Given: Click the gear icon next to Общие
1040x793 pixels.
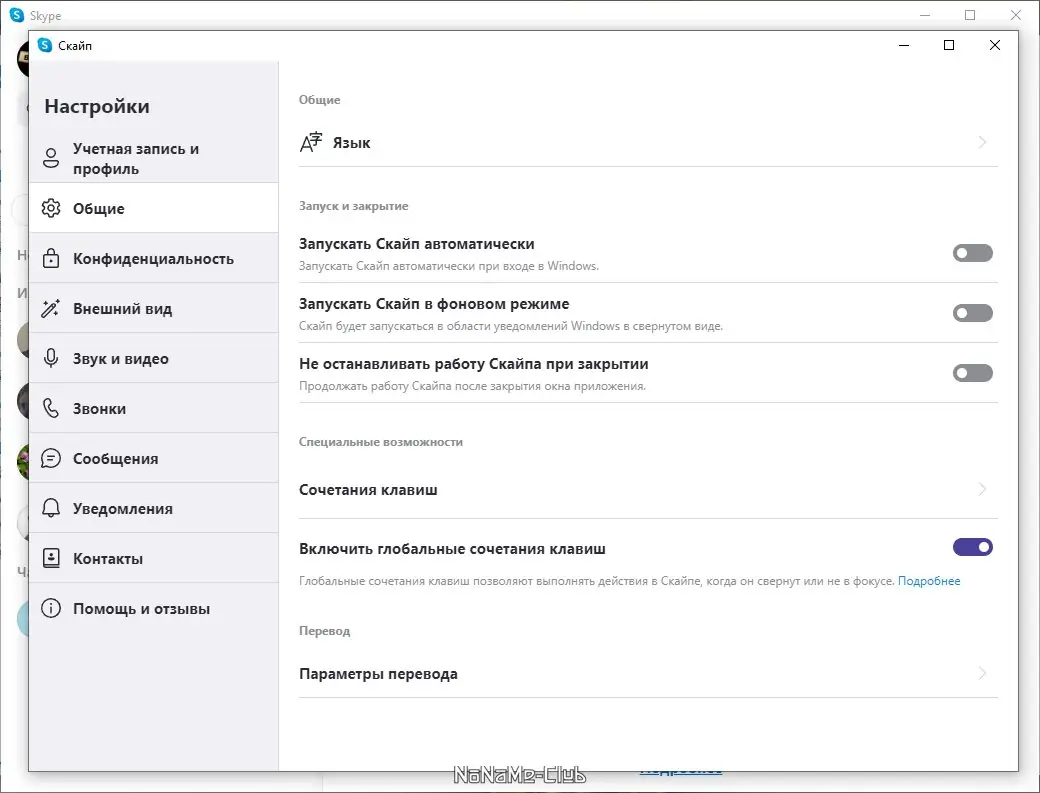Looking at the screenshot, I should point(51,208).
